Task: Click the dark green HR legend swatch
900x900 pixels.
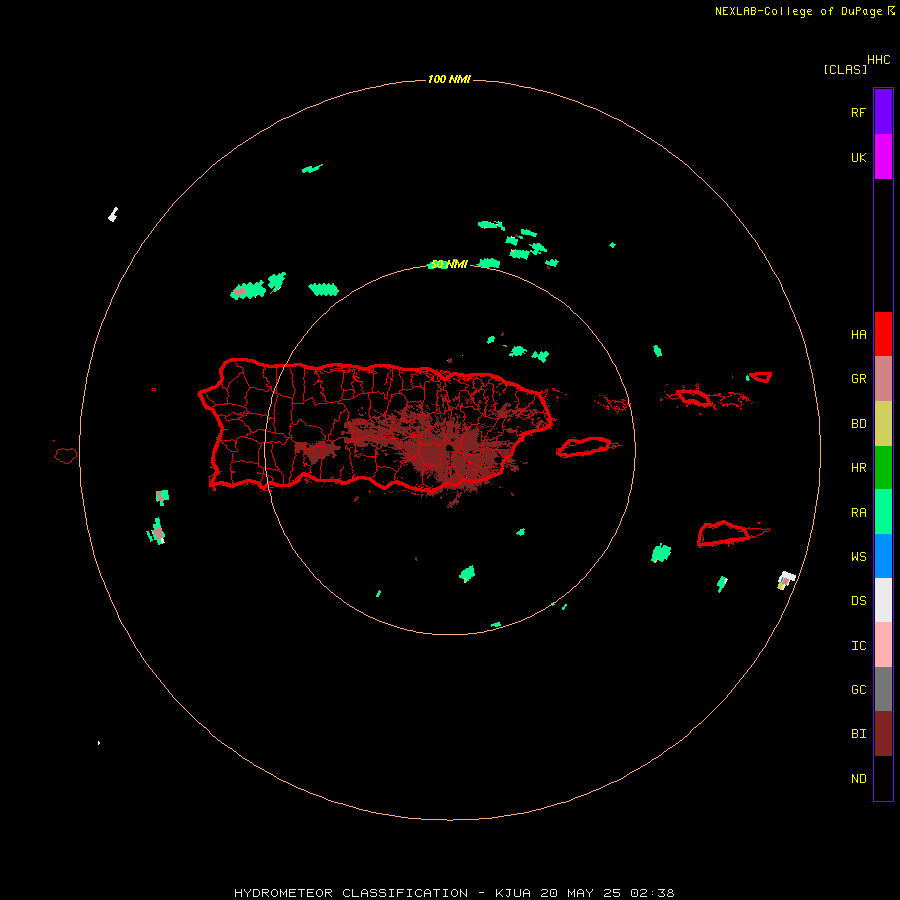Action: click(x=883, y=468)
